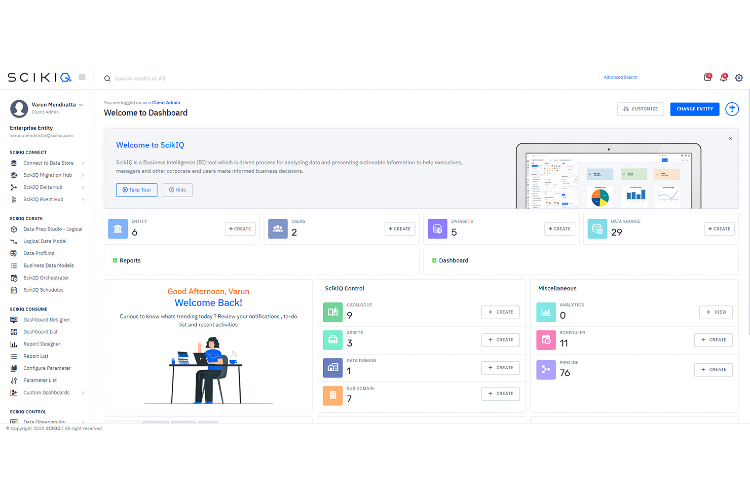750x500 pixels.
Task: Click the Hide button in welcome banner
Action: click(177, 189)
